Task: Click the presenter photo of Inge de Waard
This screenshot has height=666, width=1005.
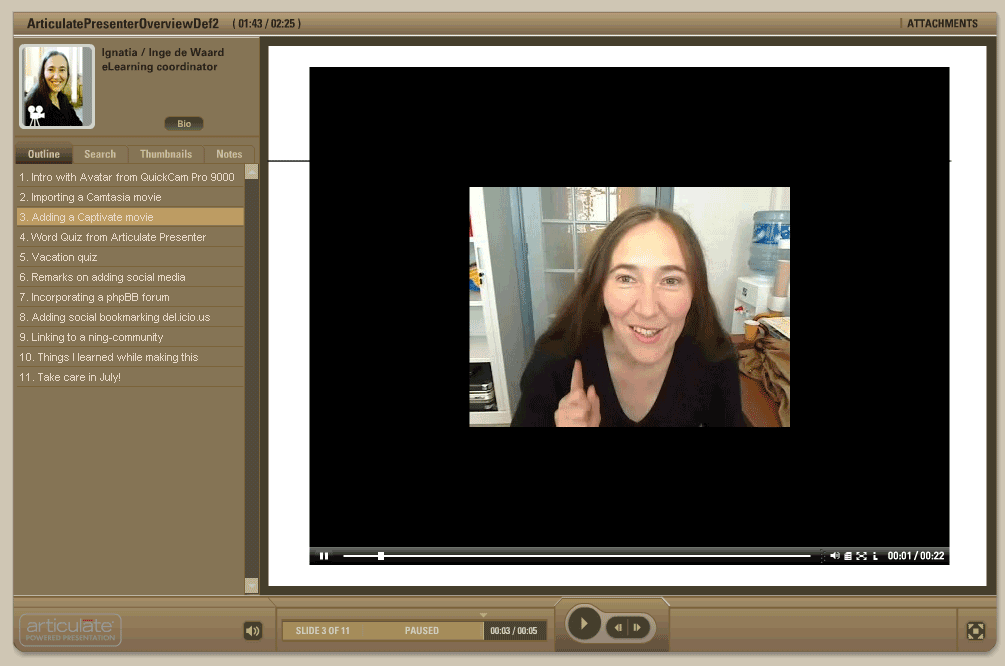Action: tap(57, 87)
